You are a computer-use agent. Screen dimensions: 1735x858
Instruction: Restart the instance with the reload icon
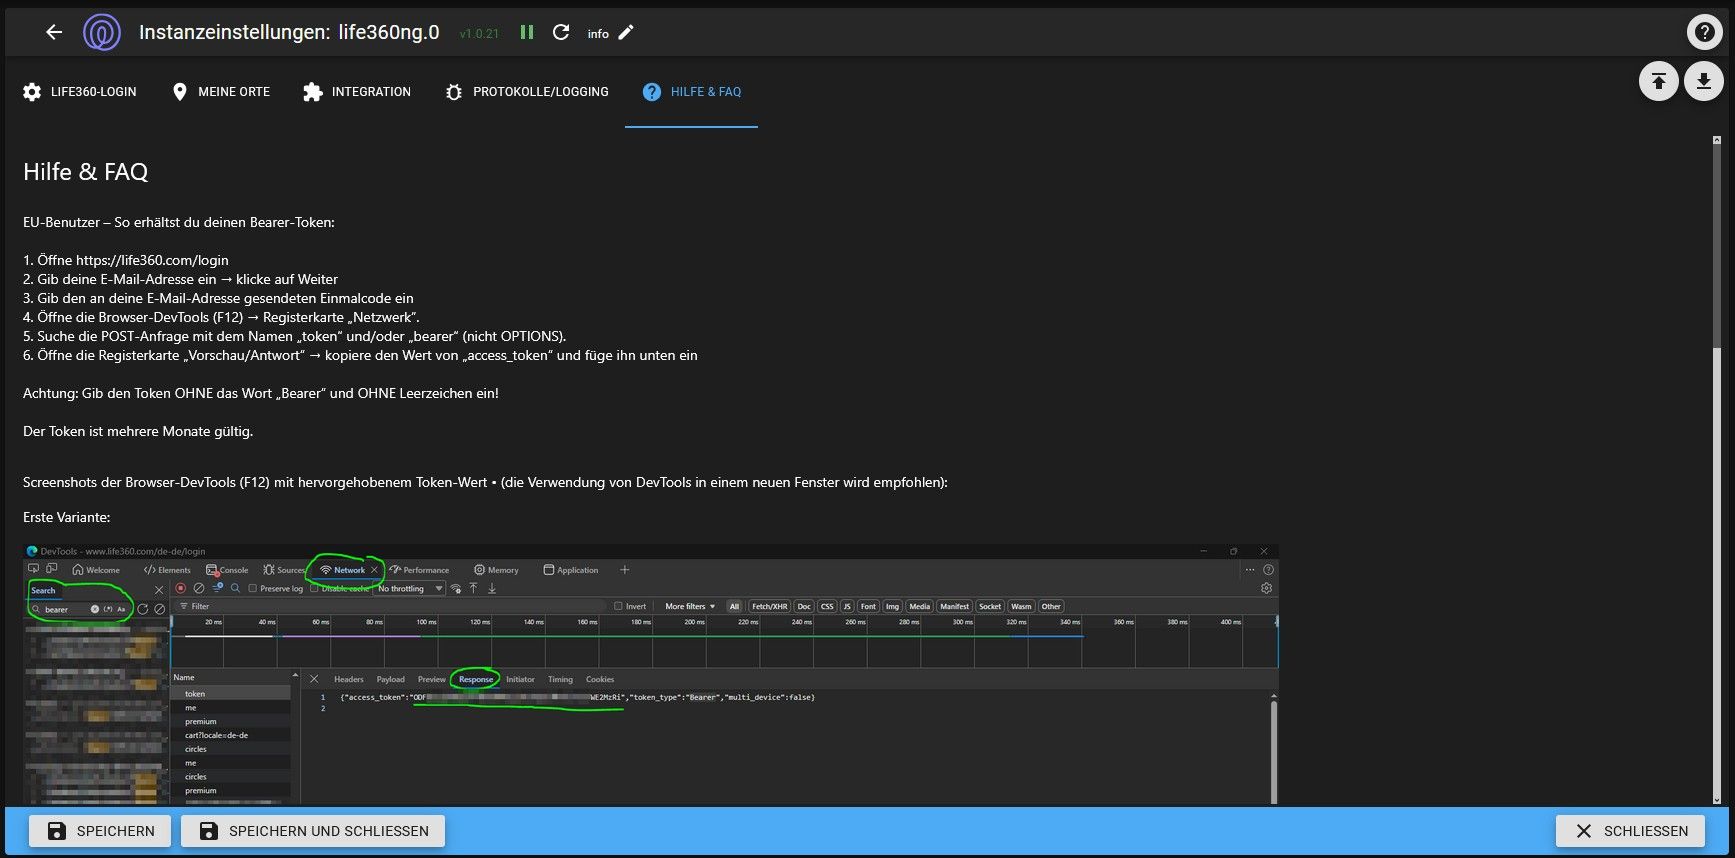click(561, 32)
